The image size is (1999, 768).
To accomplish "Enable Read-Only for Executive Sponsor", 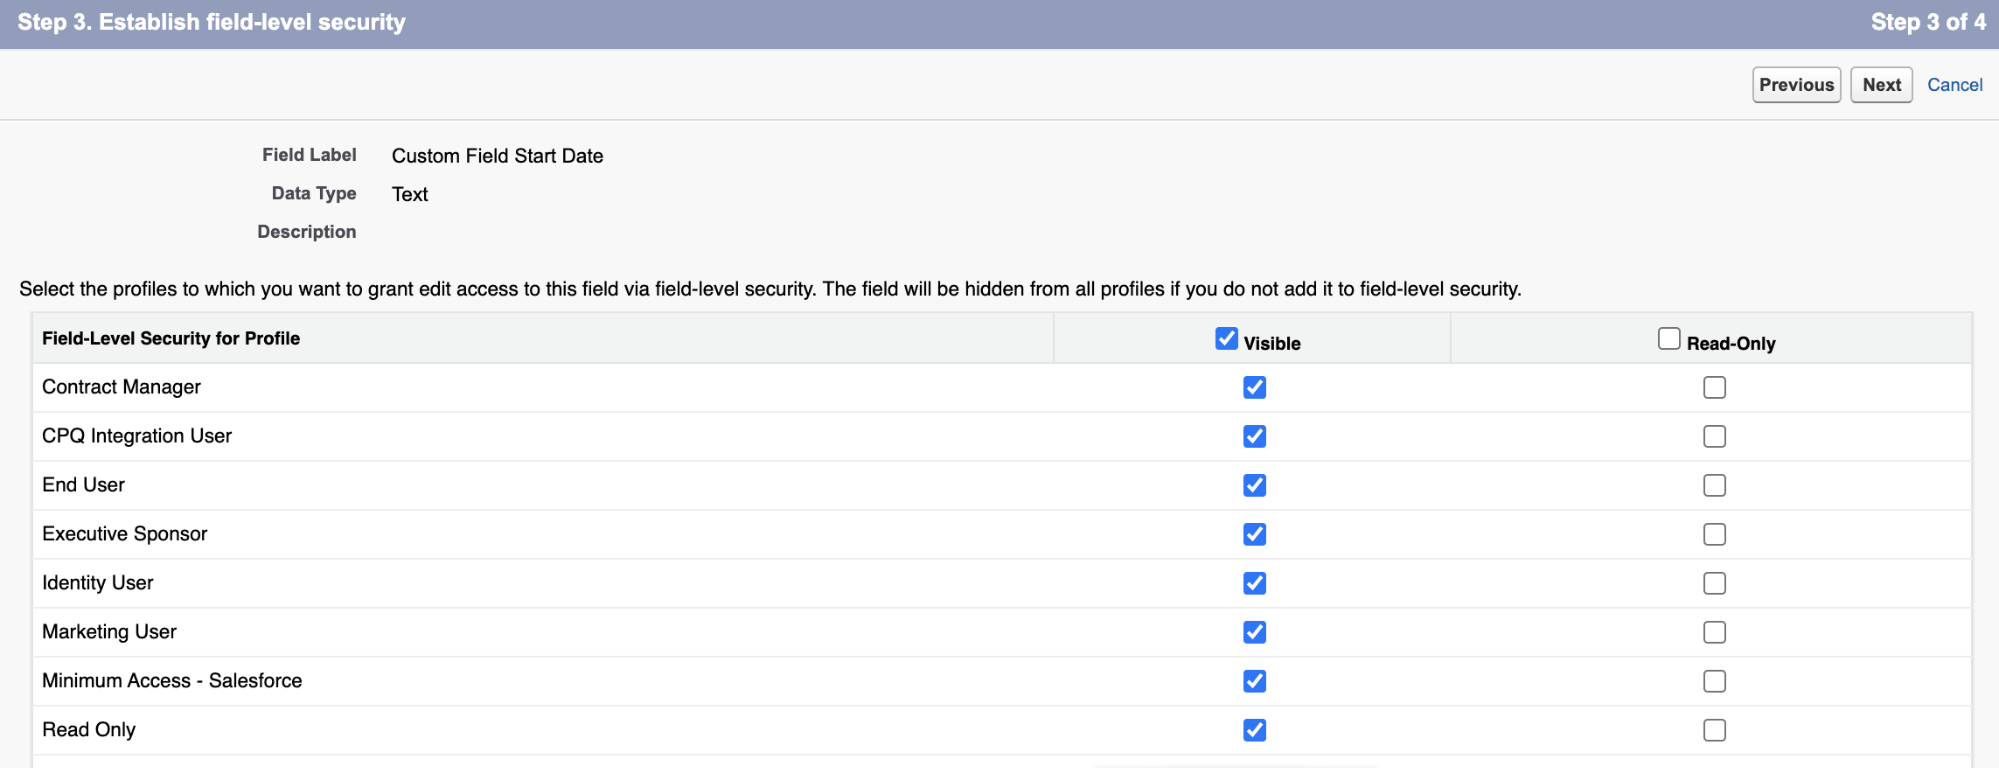I will 1714,535.
